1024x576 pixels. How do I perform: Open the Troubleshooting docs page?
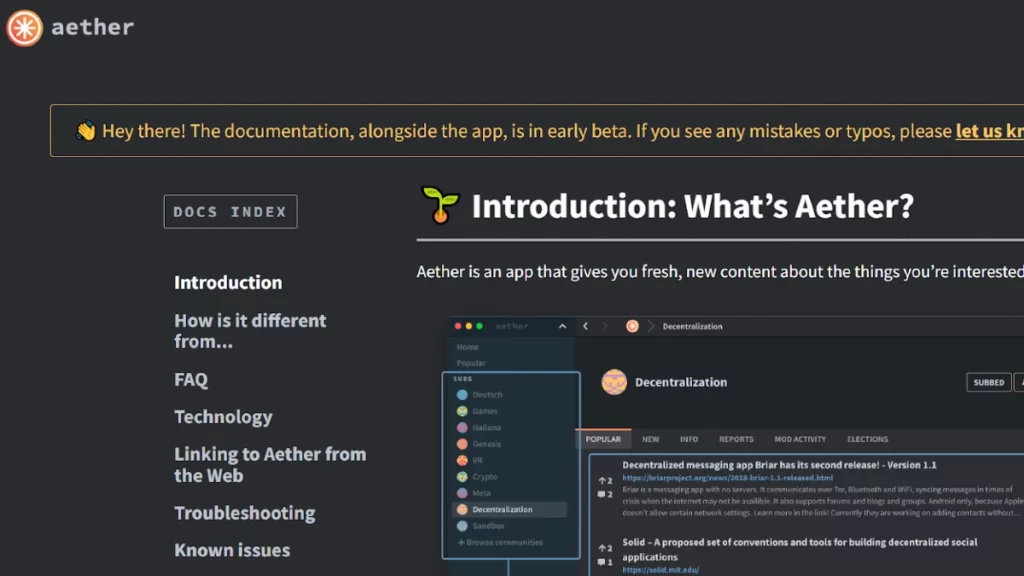tap(245, 513)
